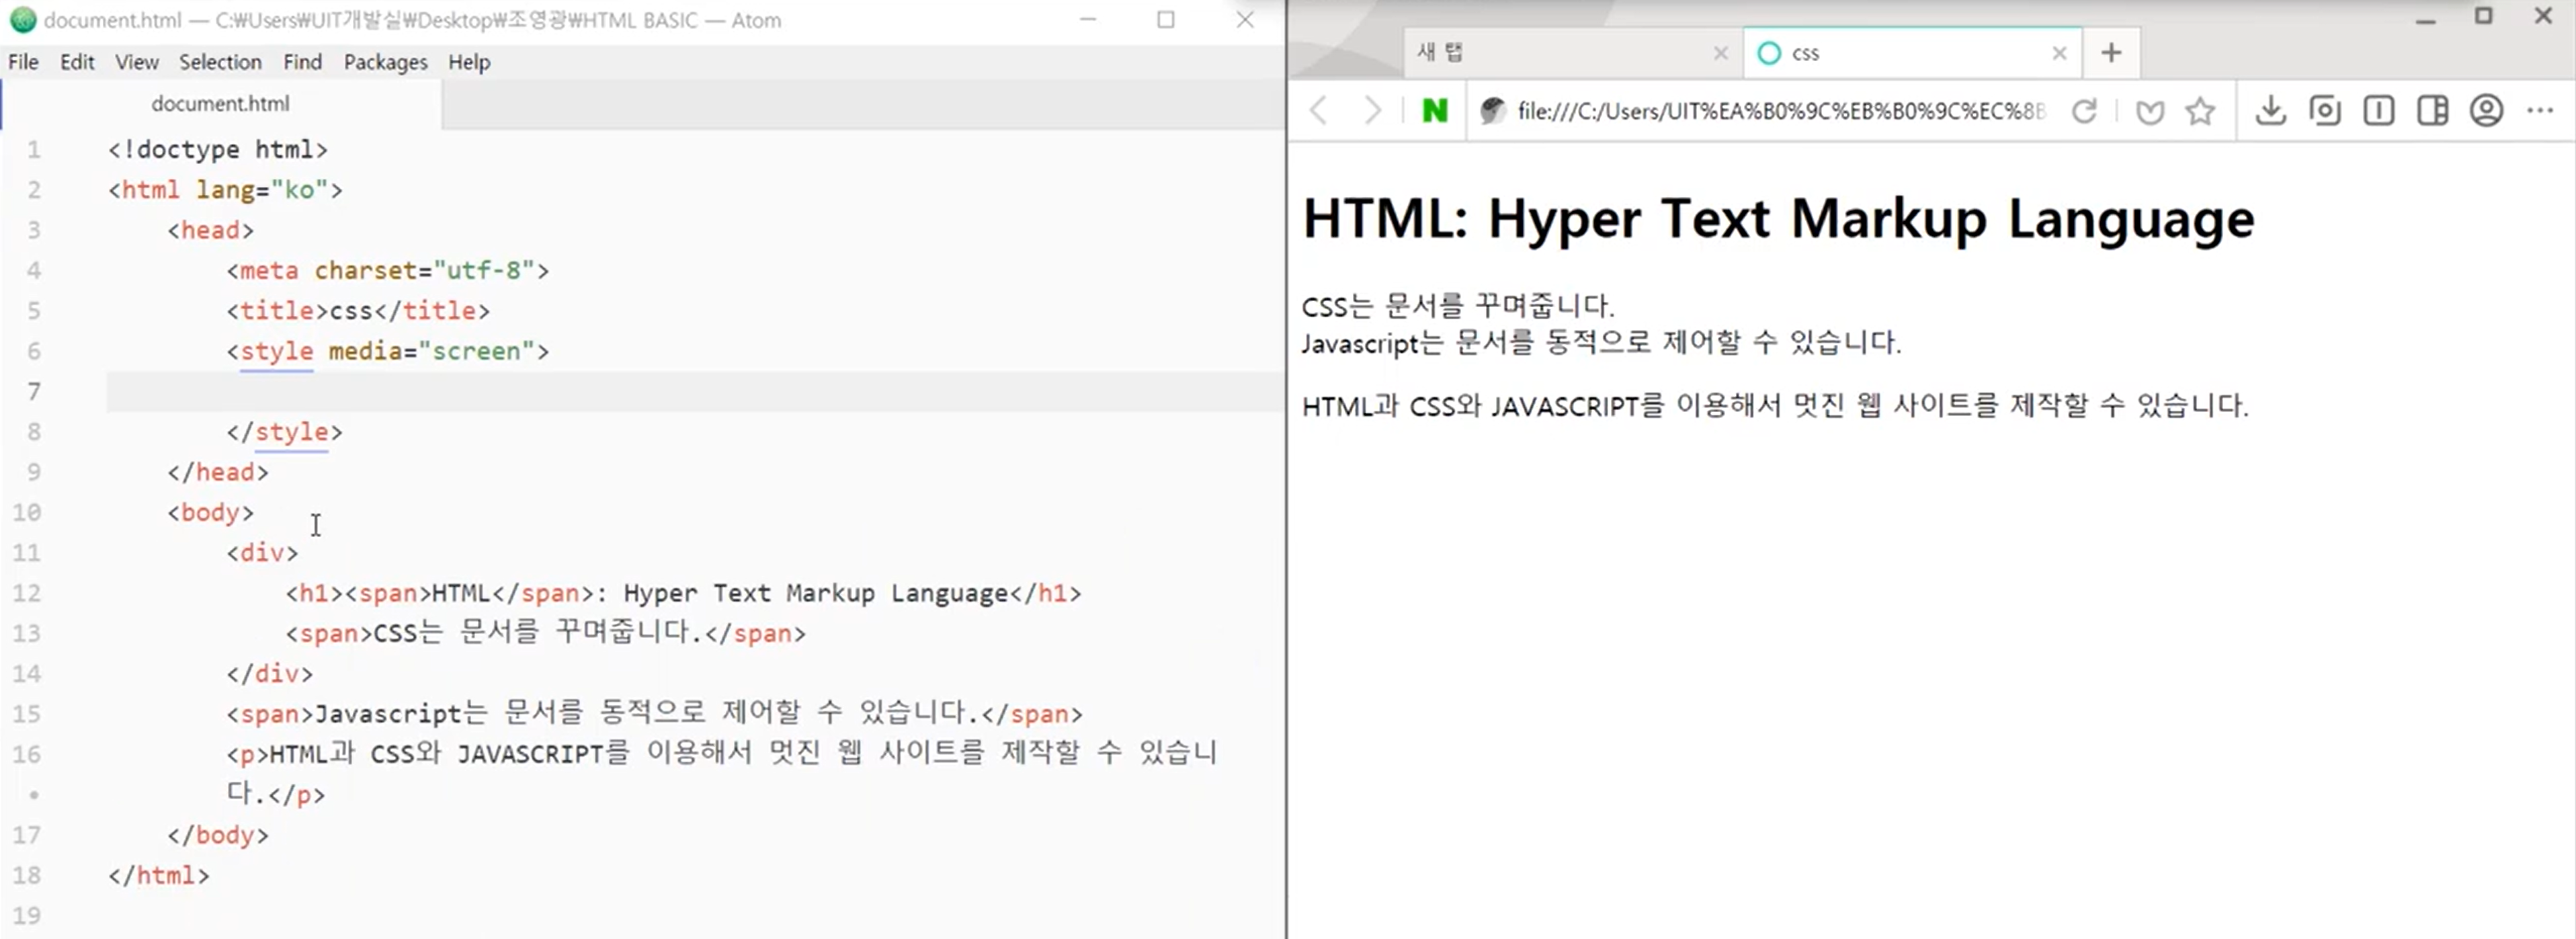Click the screen capture camera icon
Viewport: 2576px width, 939px height.
point(2325,110)
